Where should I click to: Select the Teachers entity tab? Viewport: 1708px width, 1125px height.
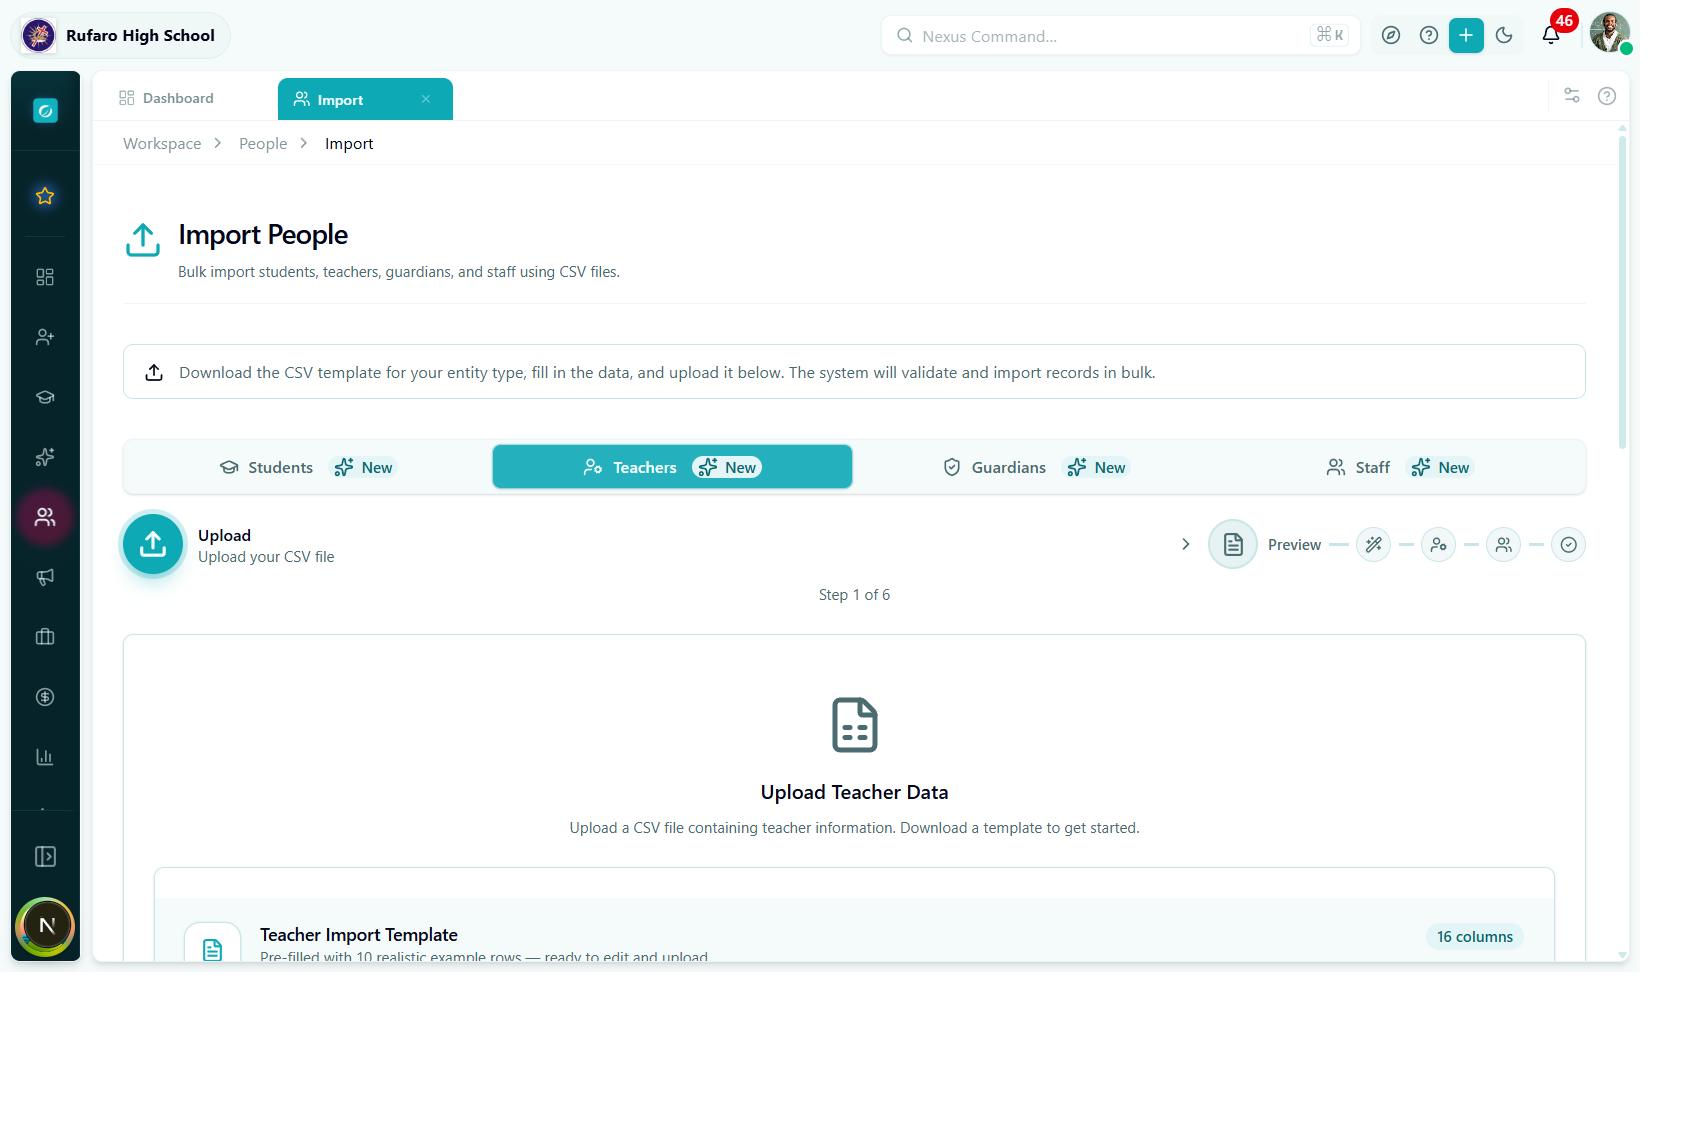click(x=672, y=467)
